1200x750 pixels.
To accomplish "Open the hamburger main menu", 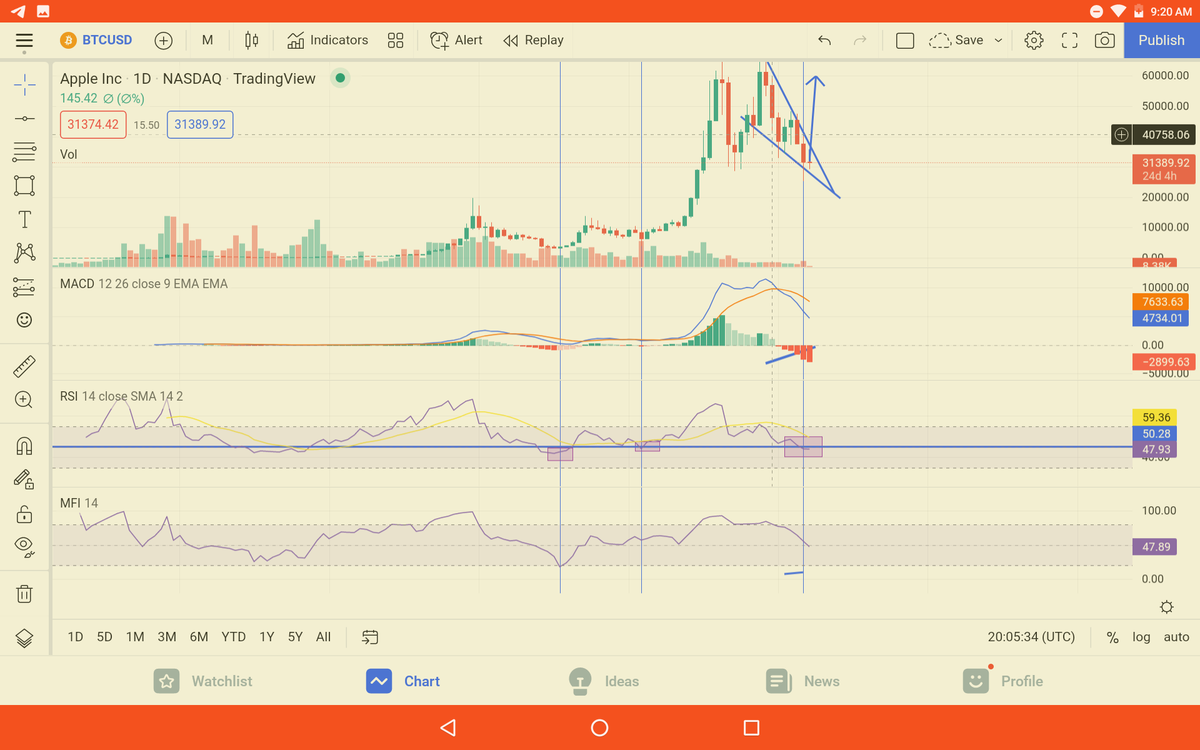I will point(24,41).
